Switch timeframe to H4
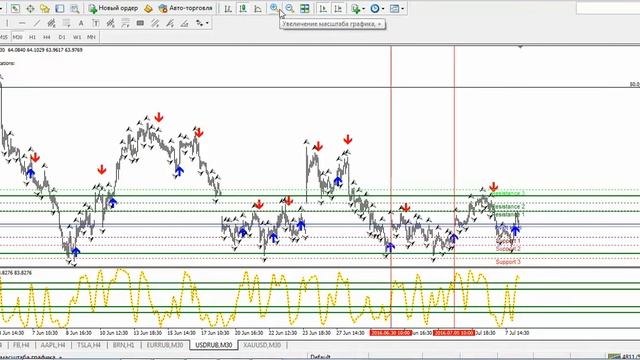640x360 pixels. (47, 37)
